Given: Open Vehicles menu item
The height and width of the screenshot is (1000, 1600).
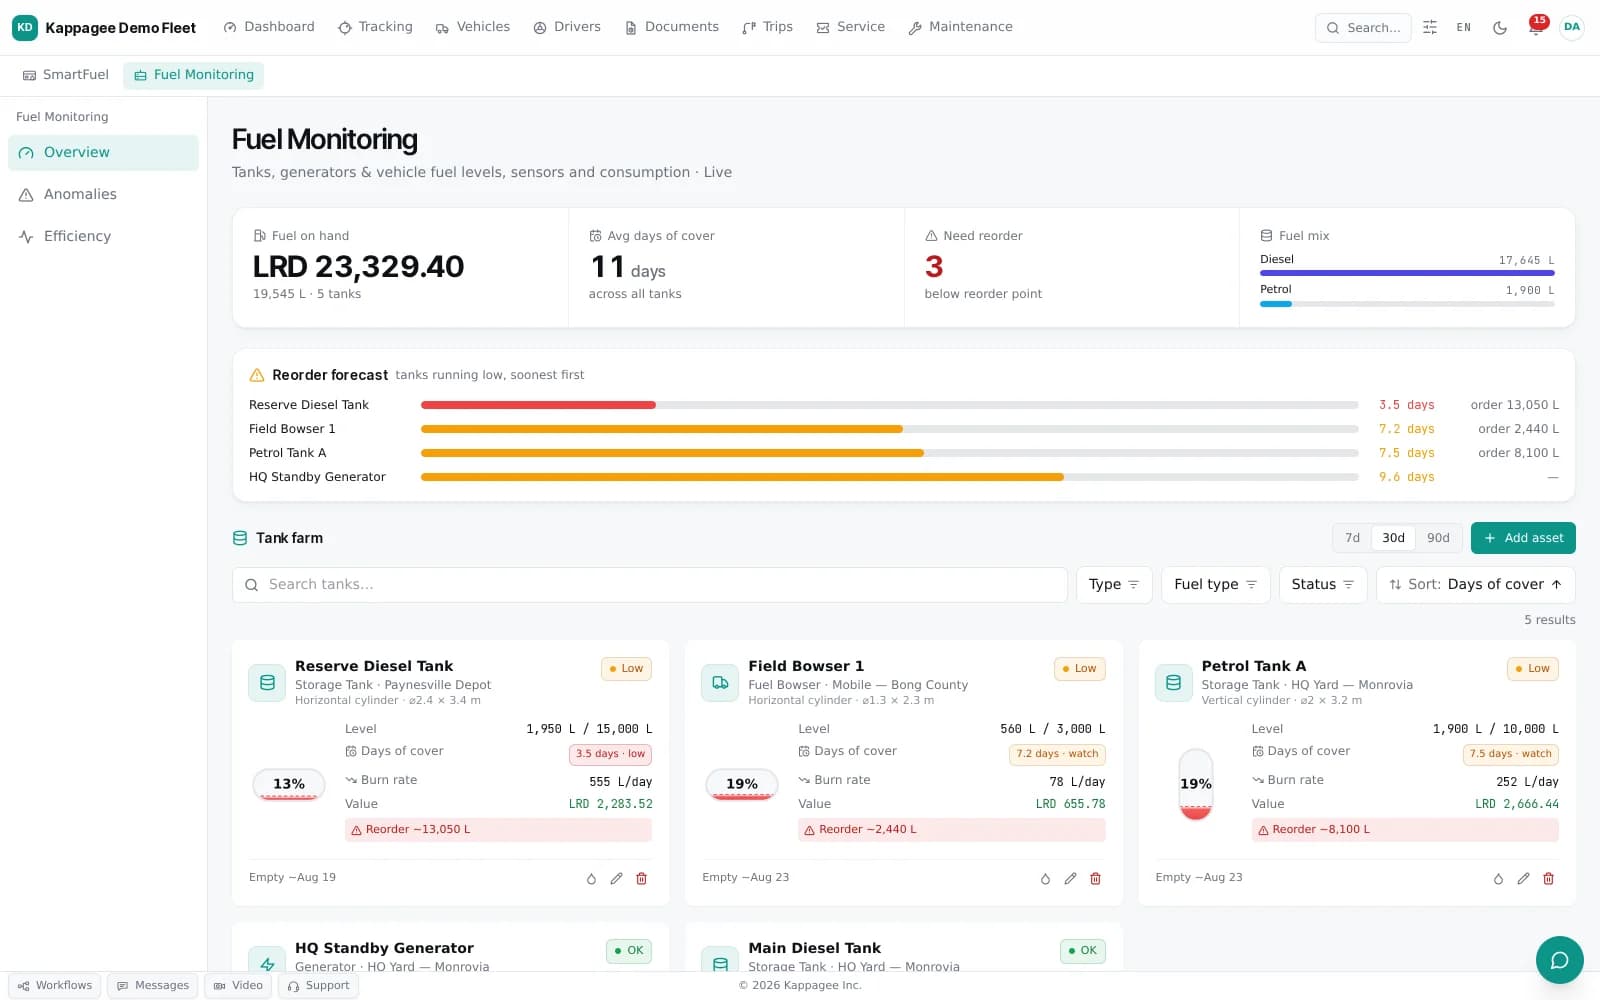Looking at the screenshot, I should (x=473, y=27).
